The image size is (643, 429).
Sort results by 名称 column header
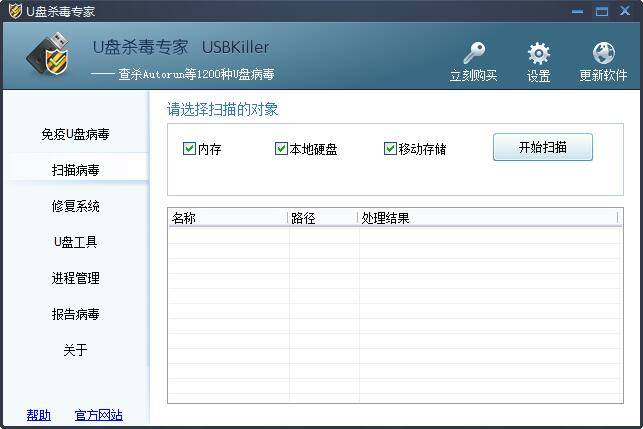click(x=228, y=218)
